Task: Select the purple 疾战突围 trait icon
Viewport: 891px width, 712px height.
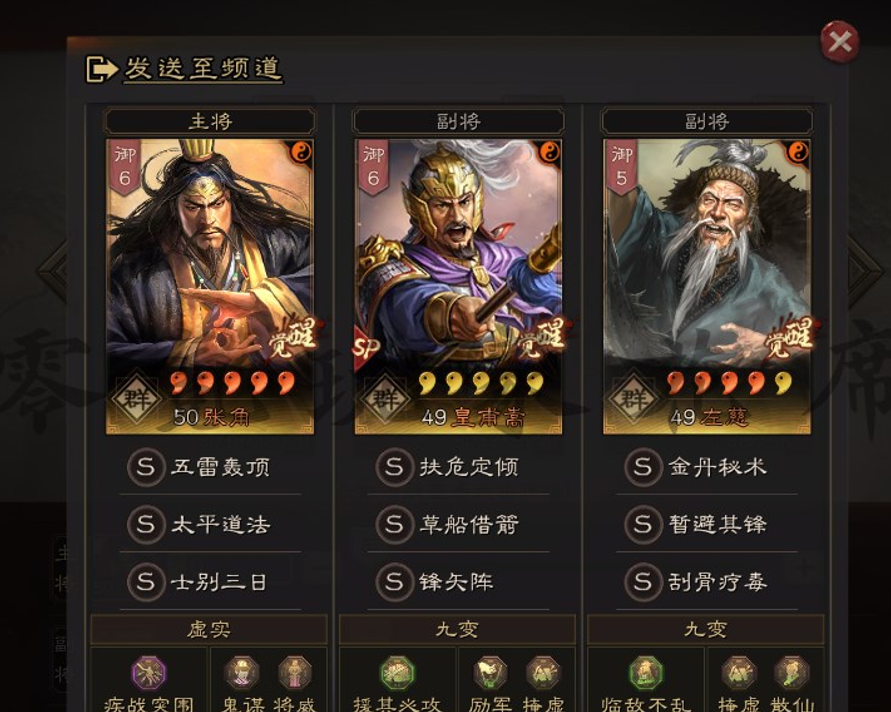Action: coord(149,673)
